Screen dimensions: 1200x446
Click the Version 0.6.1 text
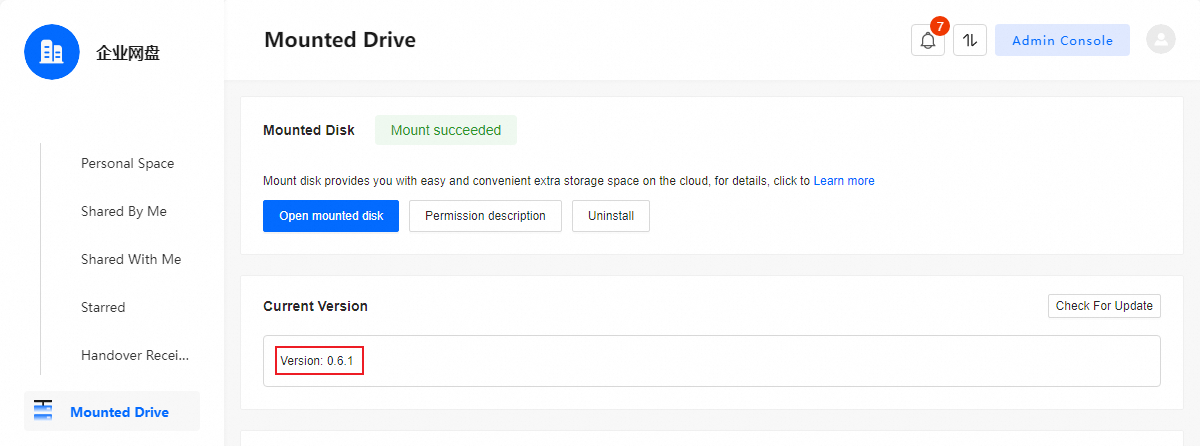click(319, 360)
